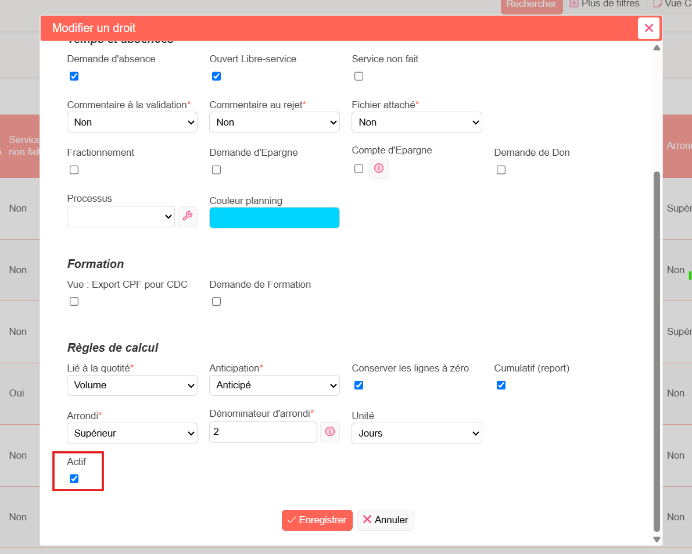Click the wrench icon beside Processus

click(188, 216)
